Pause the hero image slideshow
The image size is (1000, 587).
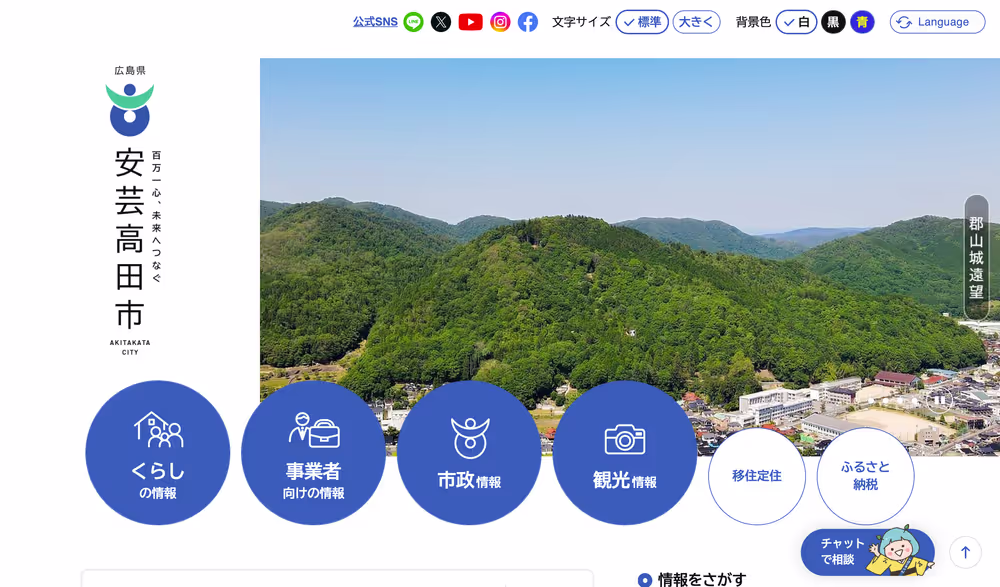coord(938,400)
